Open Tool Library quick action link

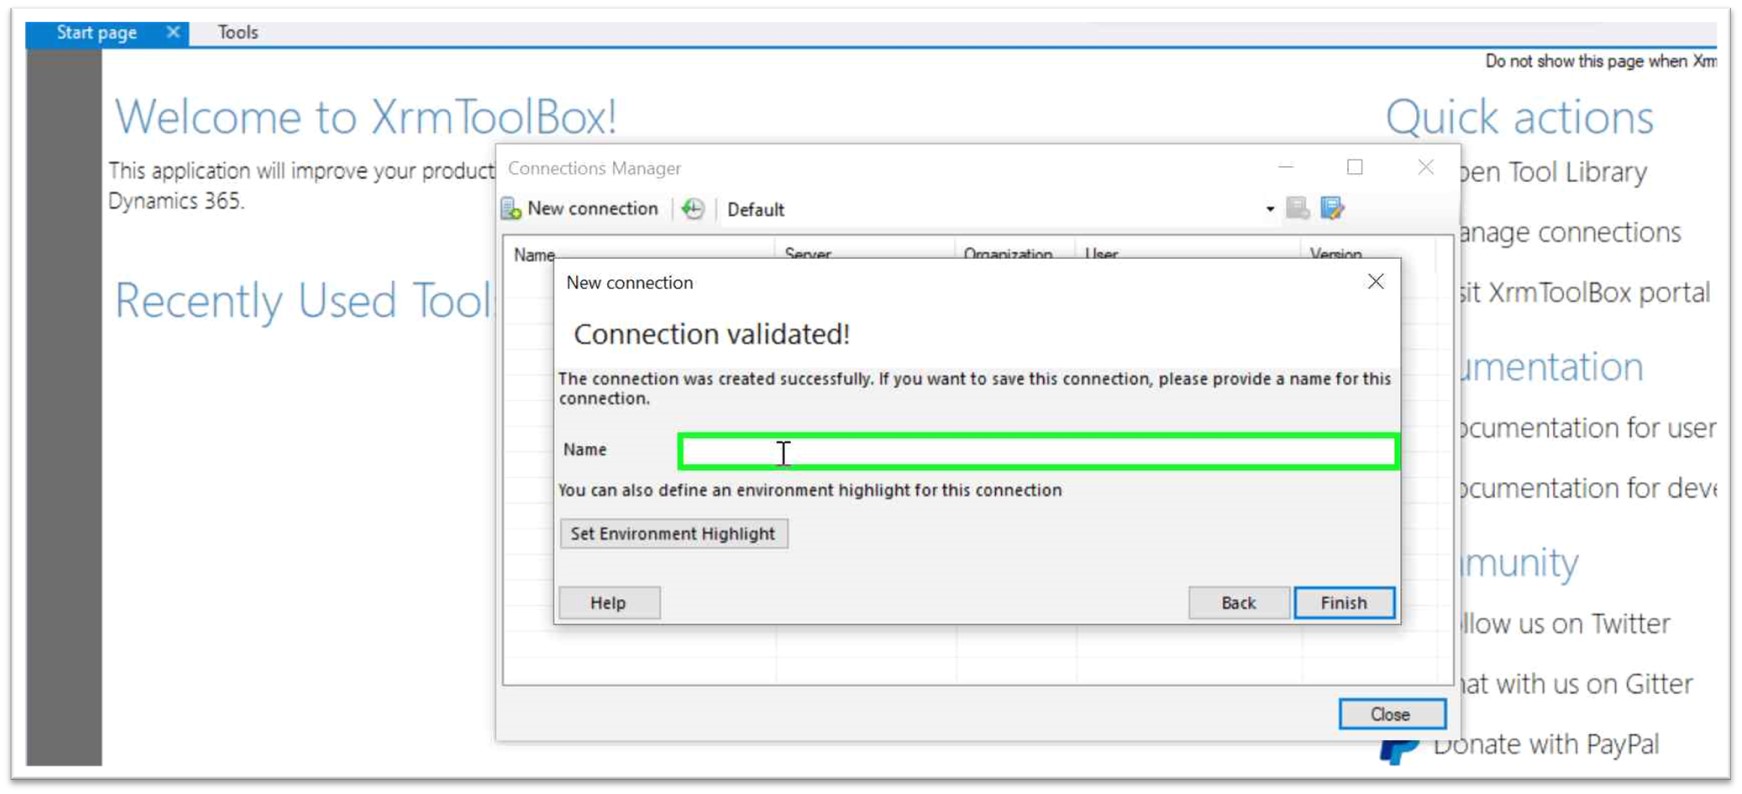pyautogui.click(x=1553, y=172)
